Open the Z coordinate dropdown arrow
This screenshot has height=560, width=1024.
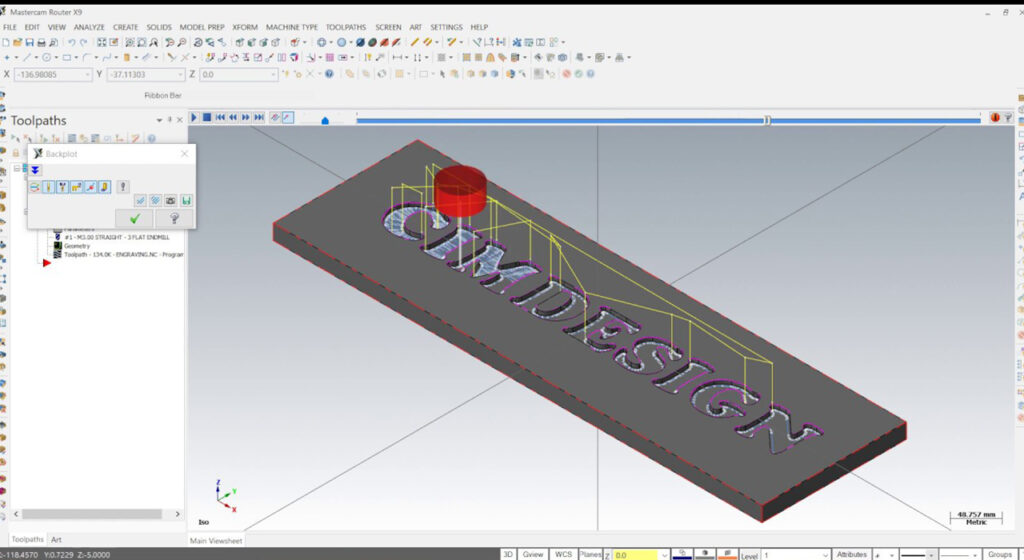pos(274,75)
